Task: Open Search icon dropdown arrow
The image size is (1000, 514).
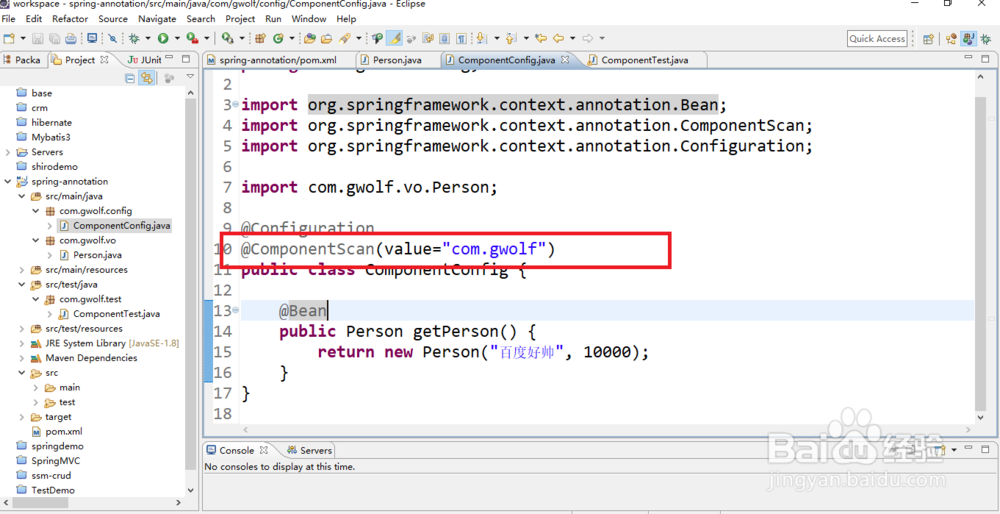Action: point(358,38)
